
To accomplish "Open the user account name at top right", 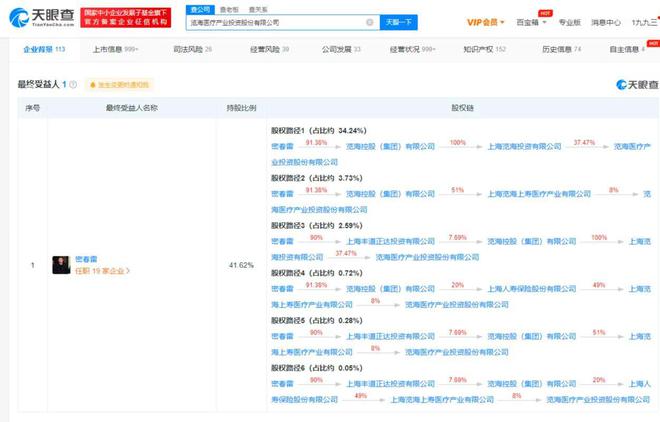I will pos(644,22).
